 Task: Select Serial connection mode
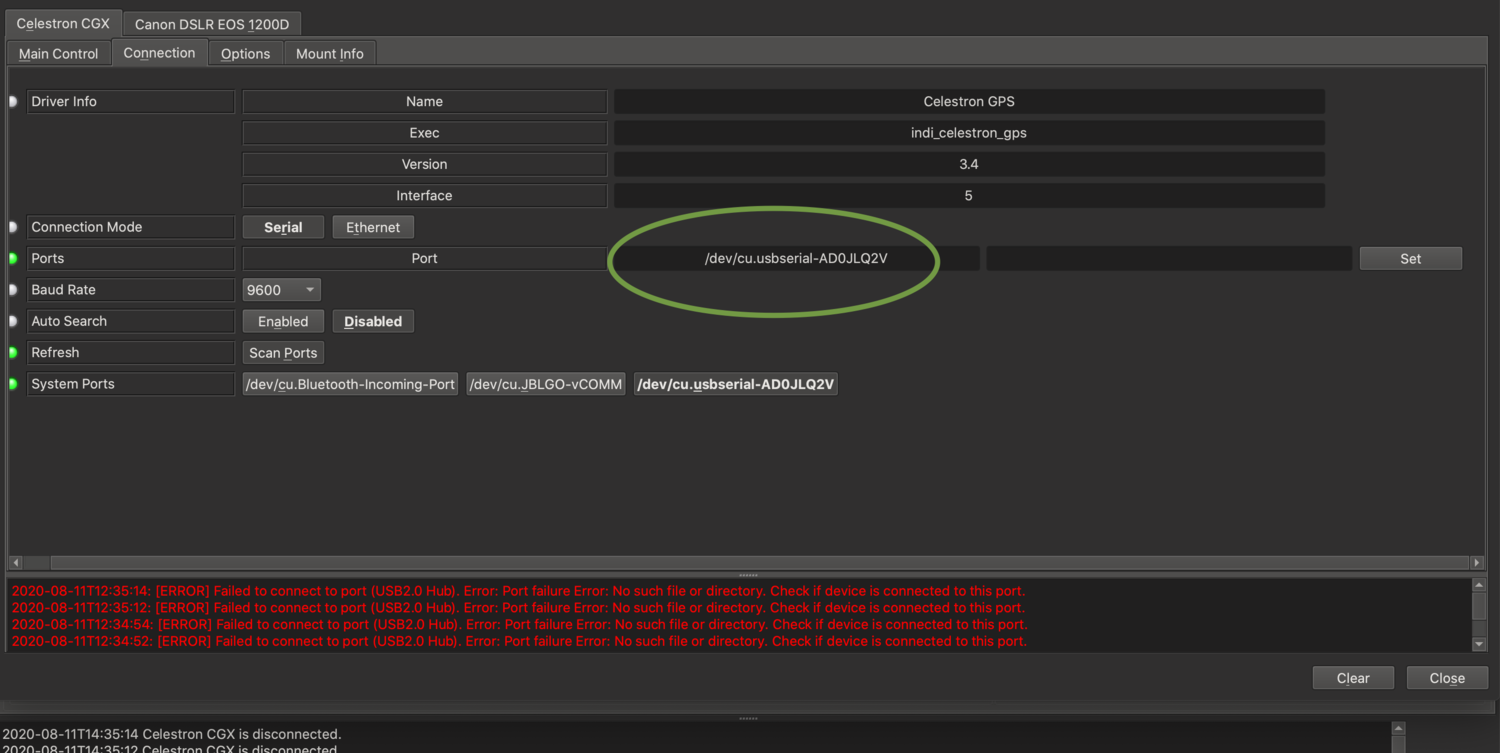284,227
